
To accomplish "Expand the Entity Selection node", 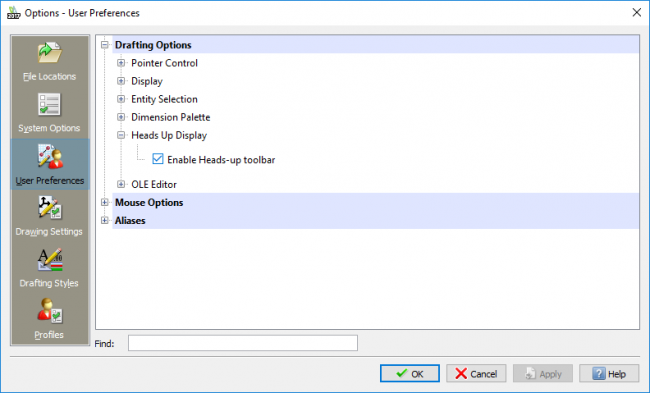I will 121,99.
